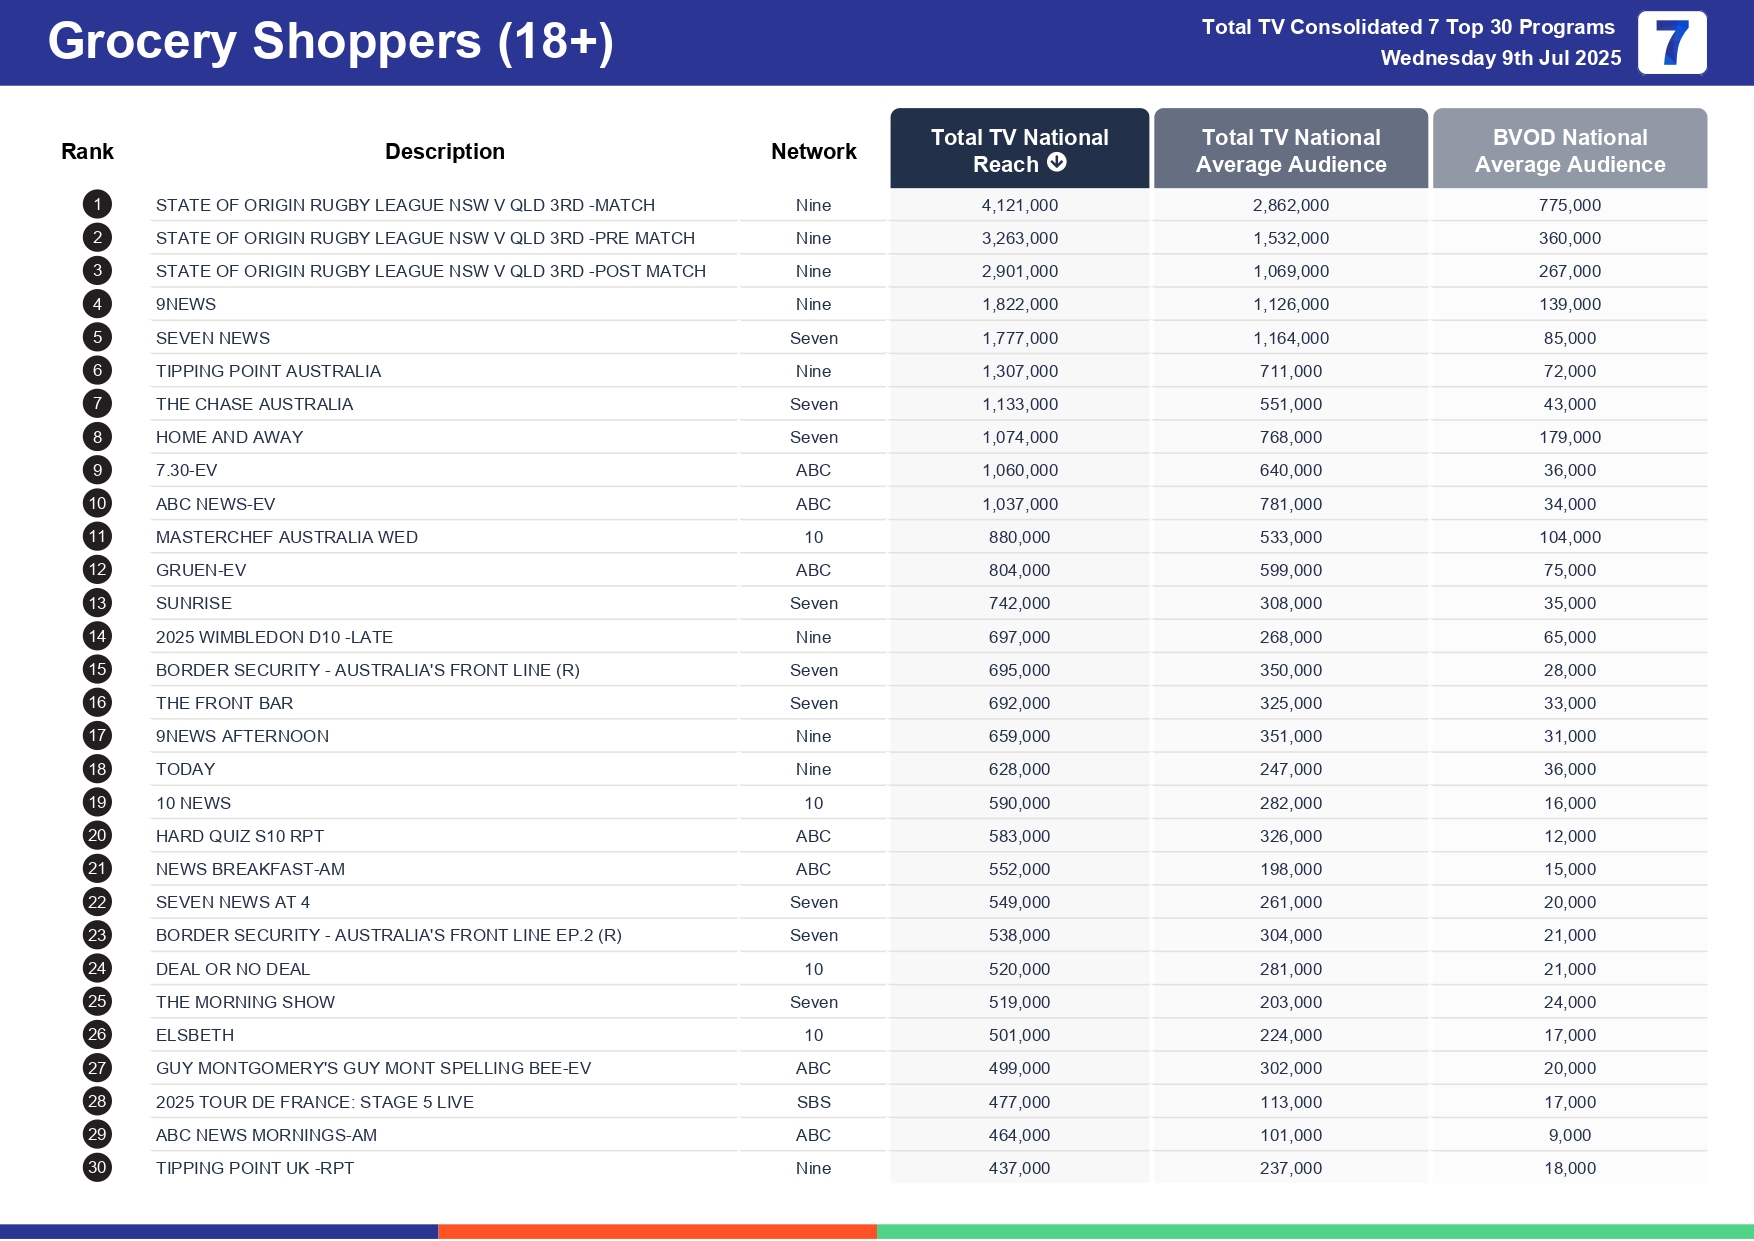Select the rank 16 circle badge

[x=97, y=703]
